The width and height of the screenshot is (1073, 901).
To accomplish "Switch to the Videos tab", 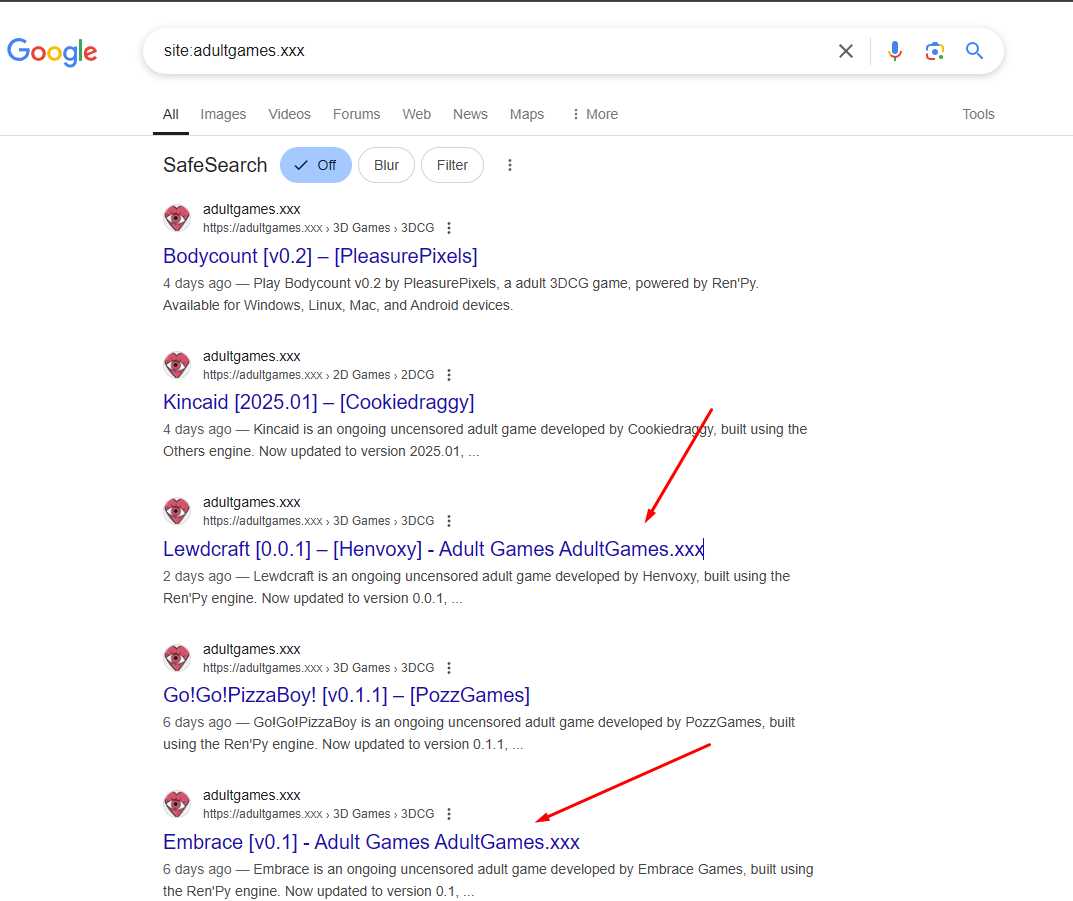I will click(289, 114).
